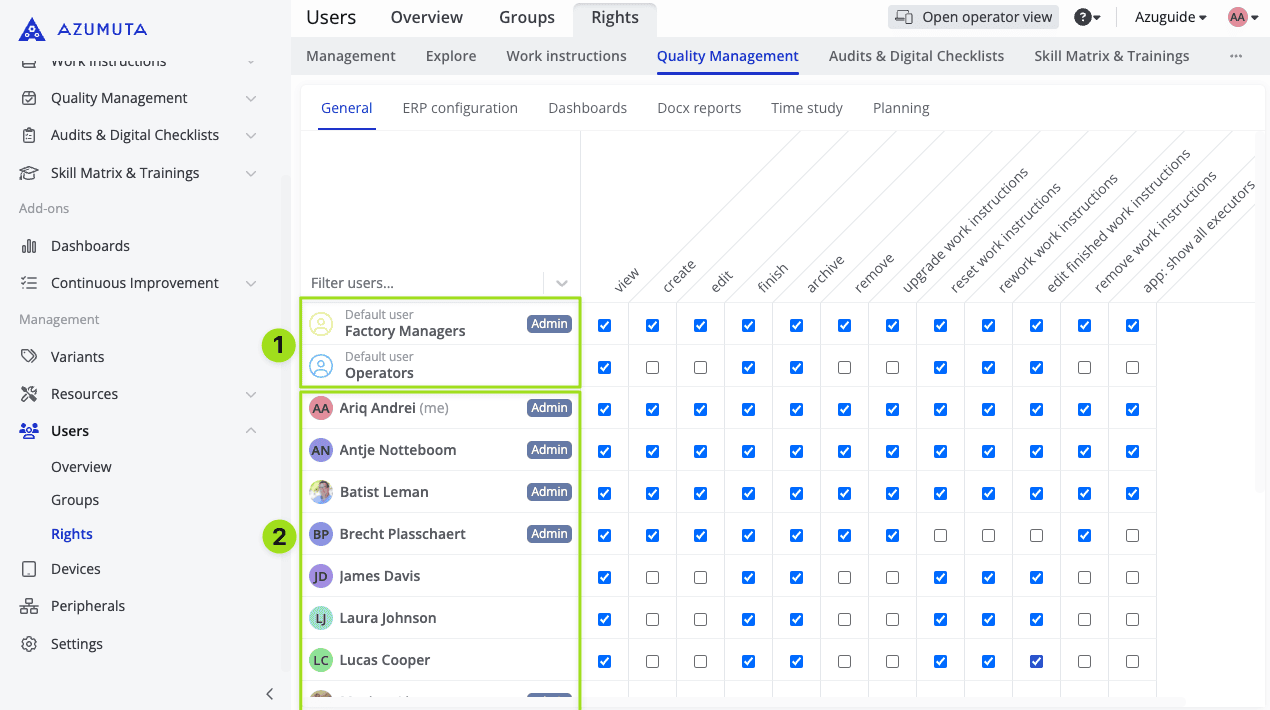Toggle Operators create permission checkbox
The height and width of the screenshot is (710, 1270).
[652, 368]
